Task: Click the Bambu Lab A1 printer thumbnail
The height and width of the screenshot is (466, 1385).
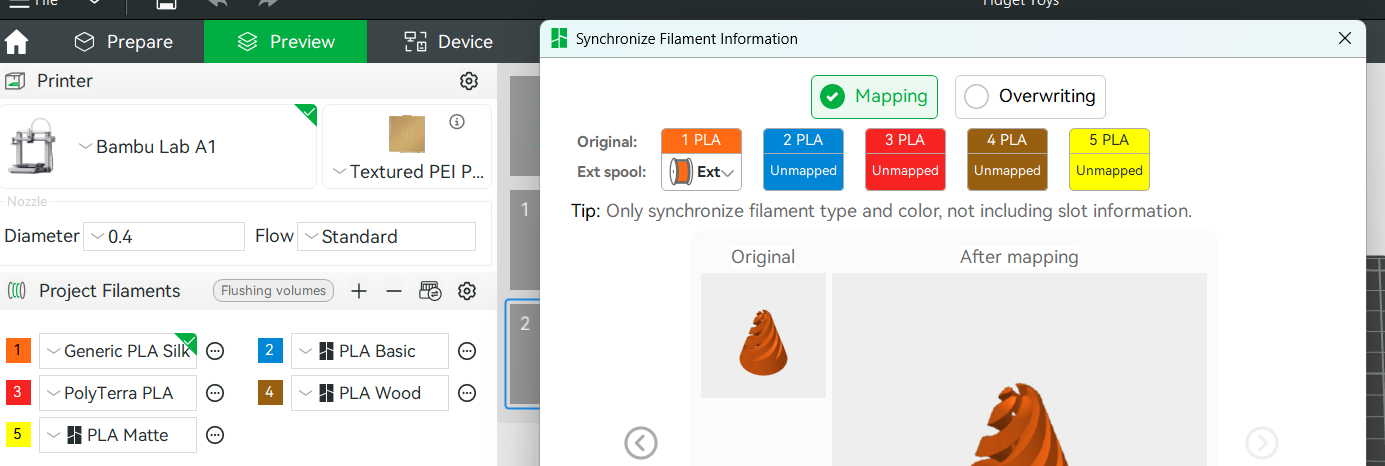Action: tap(33, 147)
